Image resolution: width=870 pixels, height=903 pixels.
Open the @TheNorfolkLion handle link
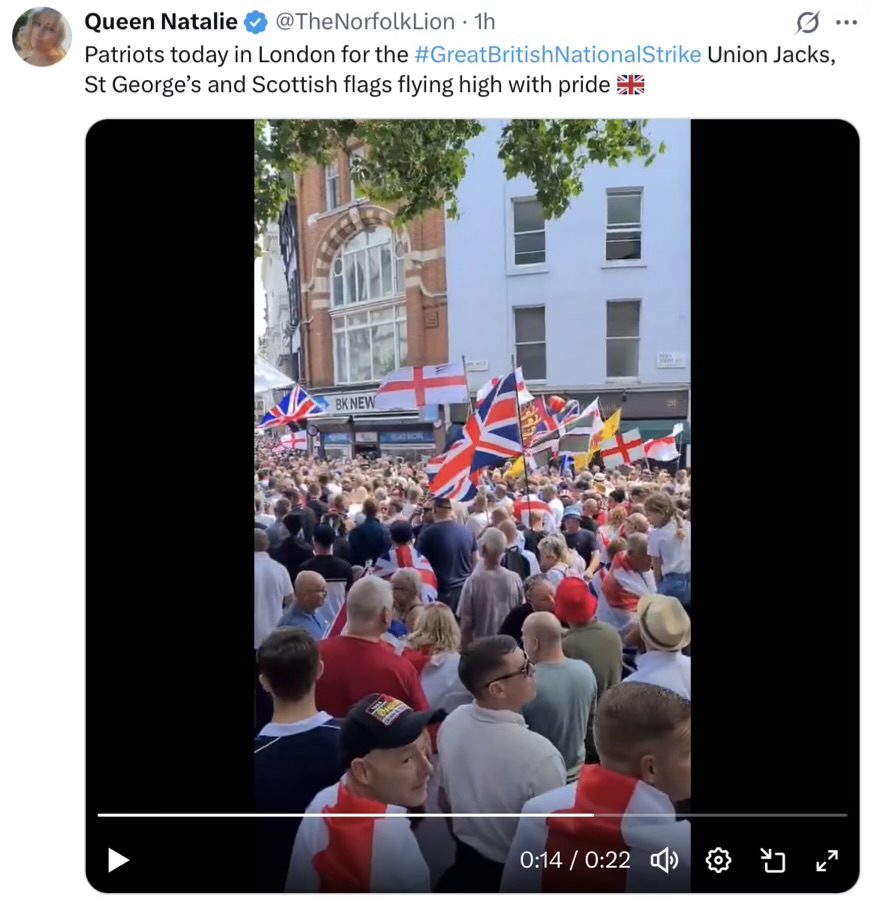click(365, 22)
